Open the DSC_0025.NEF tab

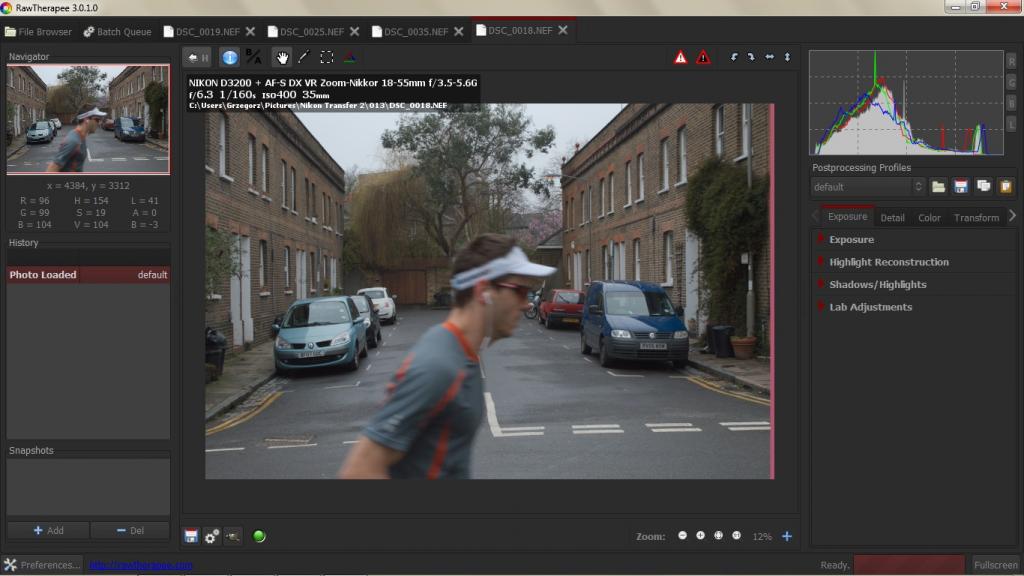coord(315,31)
